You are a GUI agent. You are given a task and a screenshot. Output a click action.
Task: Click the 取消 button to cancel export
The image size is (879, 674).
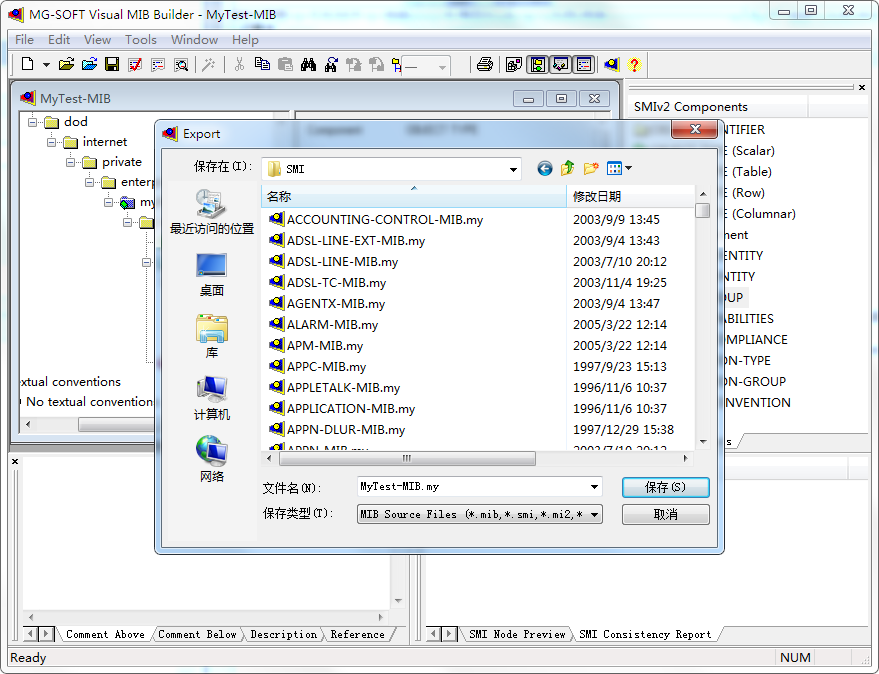pos(665,513)
